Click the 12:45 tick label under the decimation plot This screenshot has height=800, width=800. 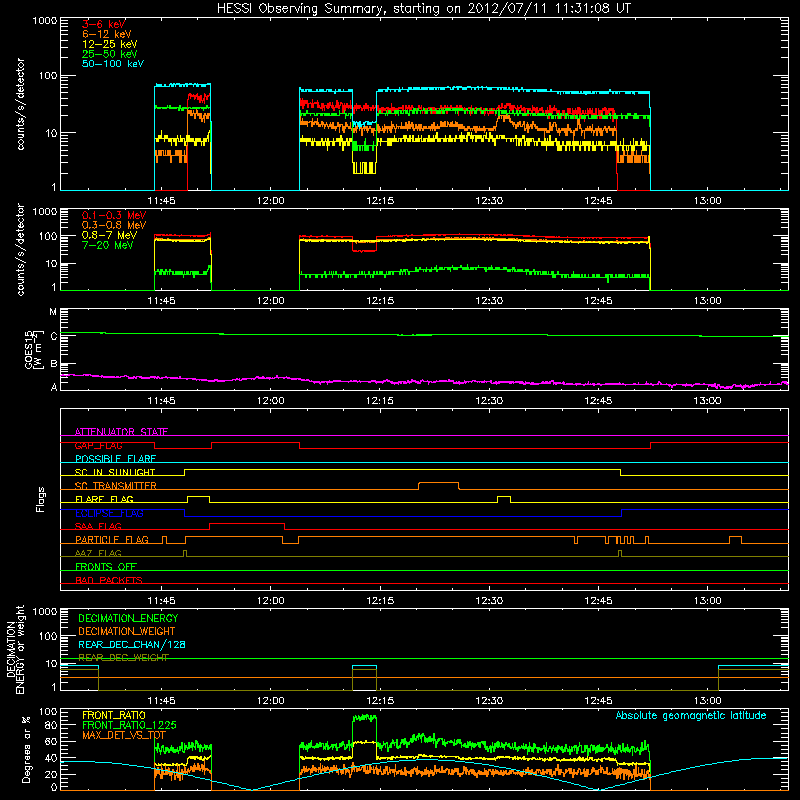click(x=598, y=700)
